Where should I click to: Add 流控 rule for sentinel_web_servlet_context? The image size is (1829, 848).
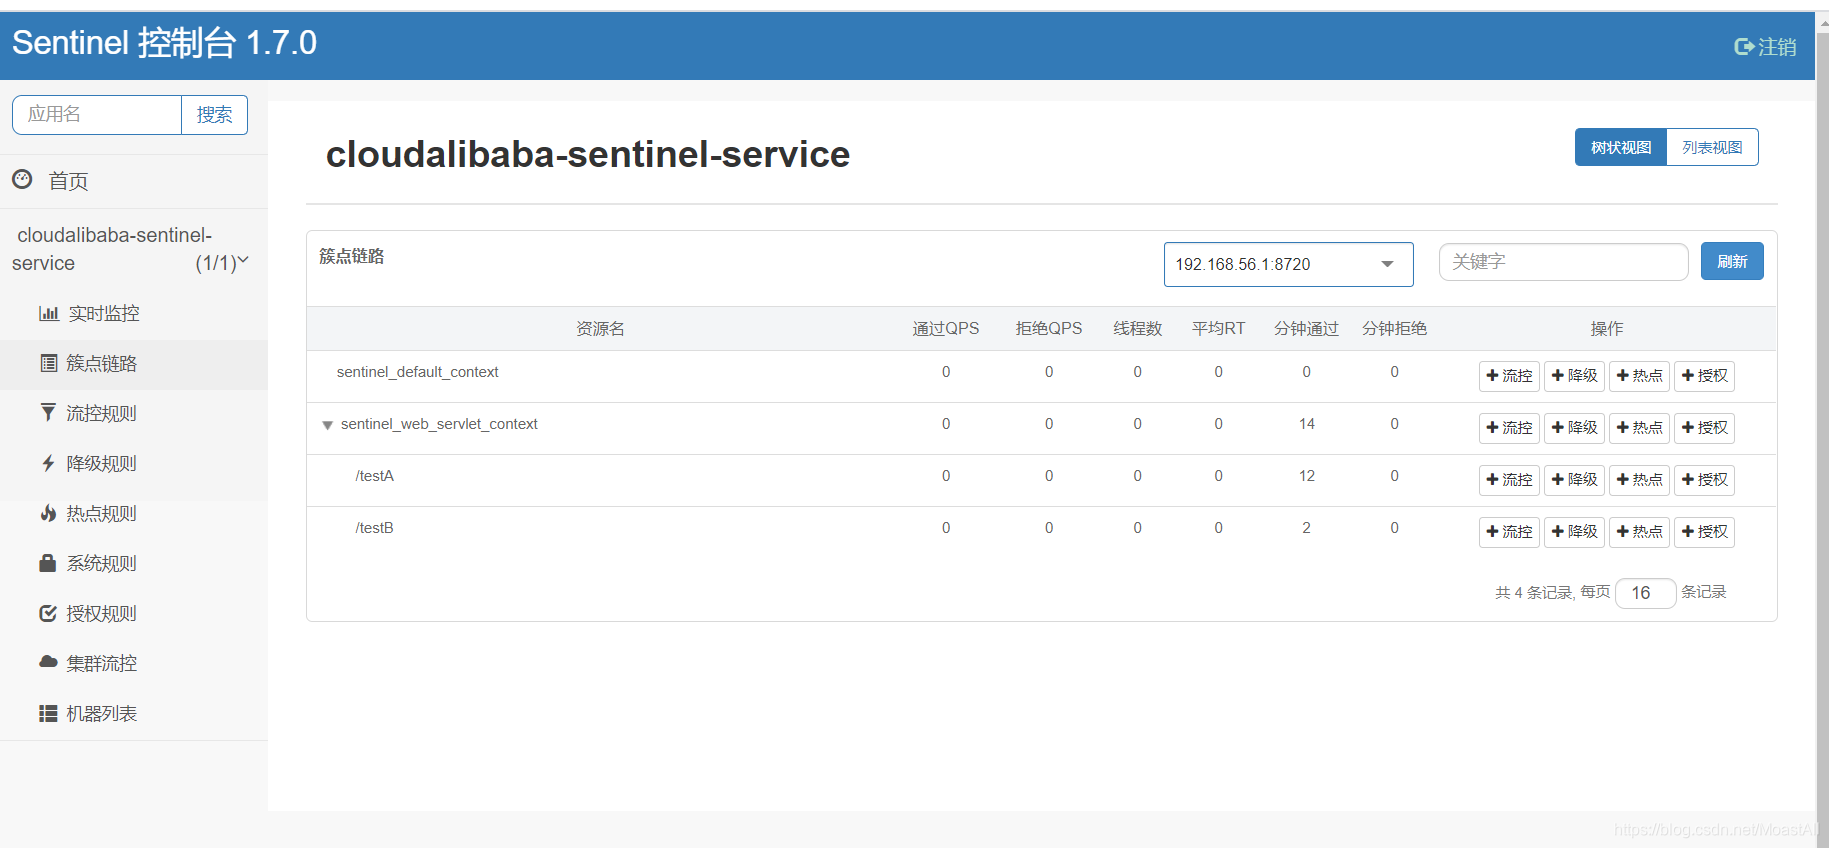[1509, 428]
